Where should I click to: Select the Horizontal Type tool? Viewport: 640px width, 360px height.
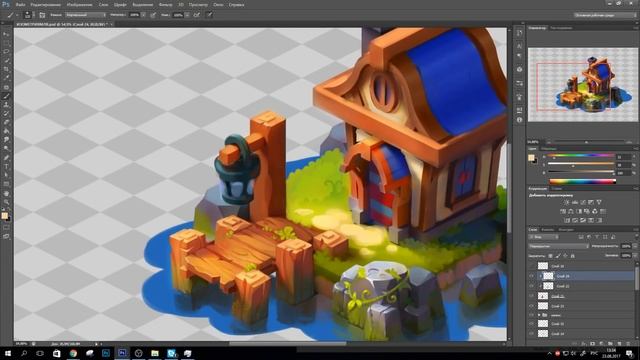(x=6, y=167)
